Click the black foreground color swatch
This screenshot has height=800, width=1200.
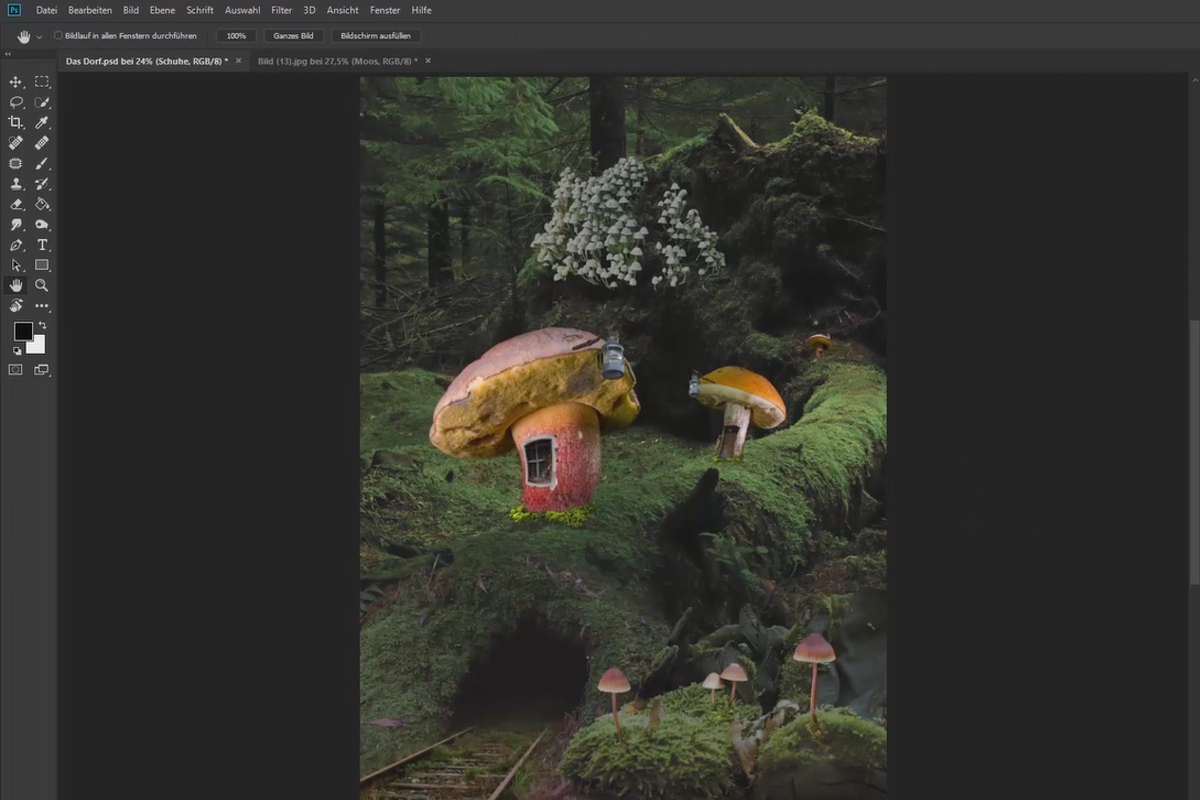tap(22, 331)
